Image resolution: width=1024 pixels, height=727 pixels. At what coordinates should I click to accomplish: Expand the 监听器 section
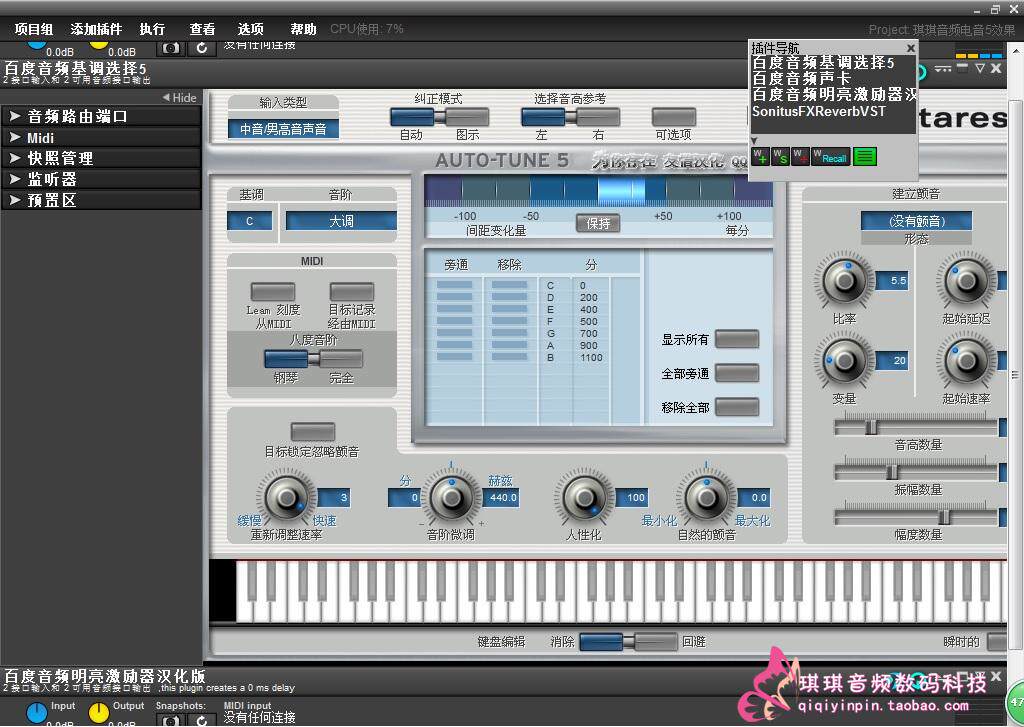click(101, 179)
